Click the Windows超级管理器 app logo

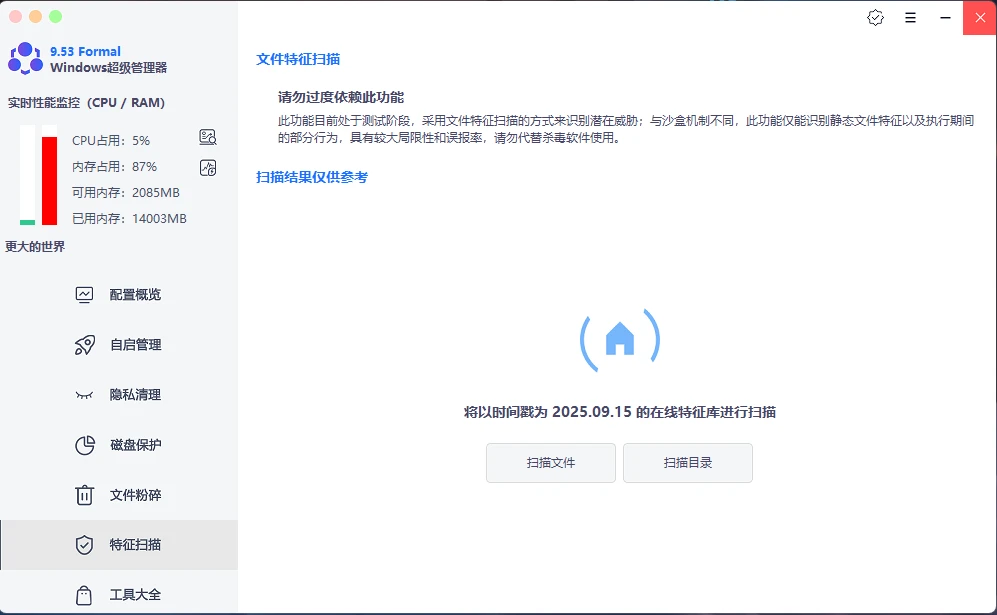click(23, 60)
